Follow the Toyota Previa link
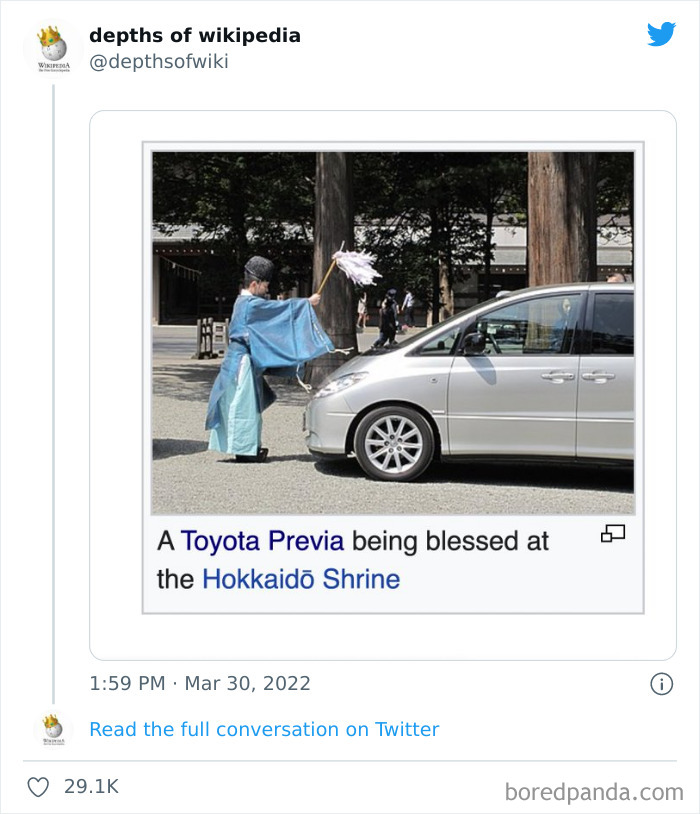The width and height of the screenshot is (700, 814). [x=262, y=541]
